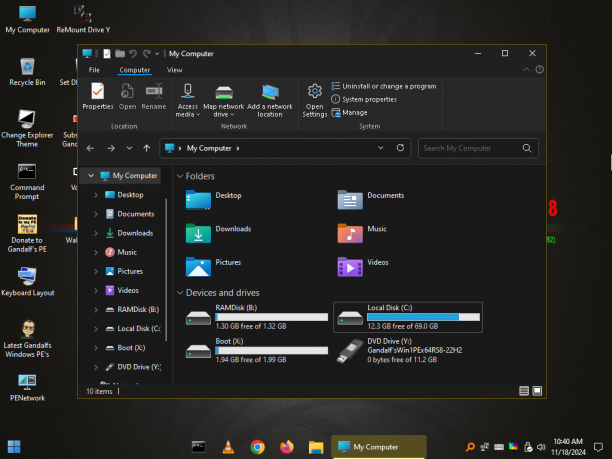Click the Access media ribbon icon
612x459 pixels.
188,91
